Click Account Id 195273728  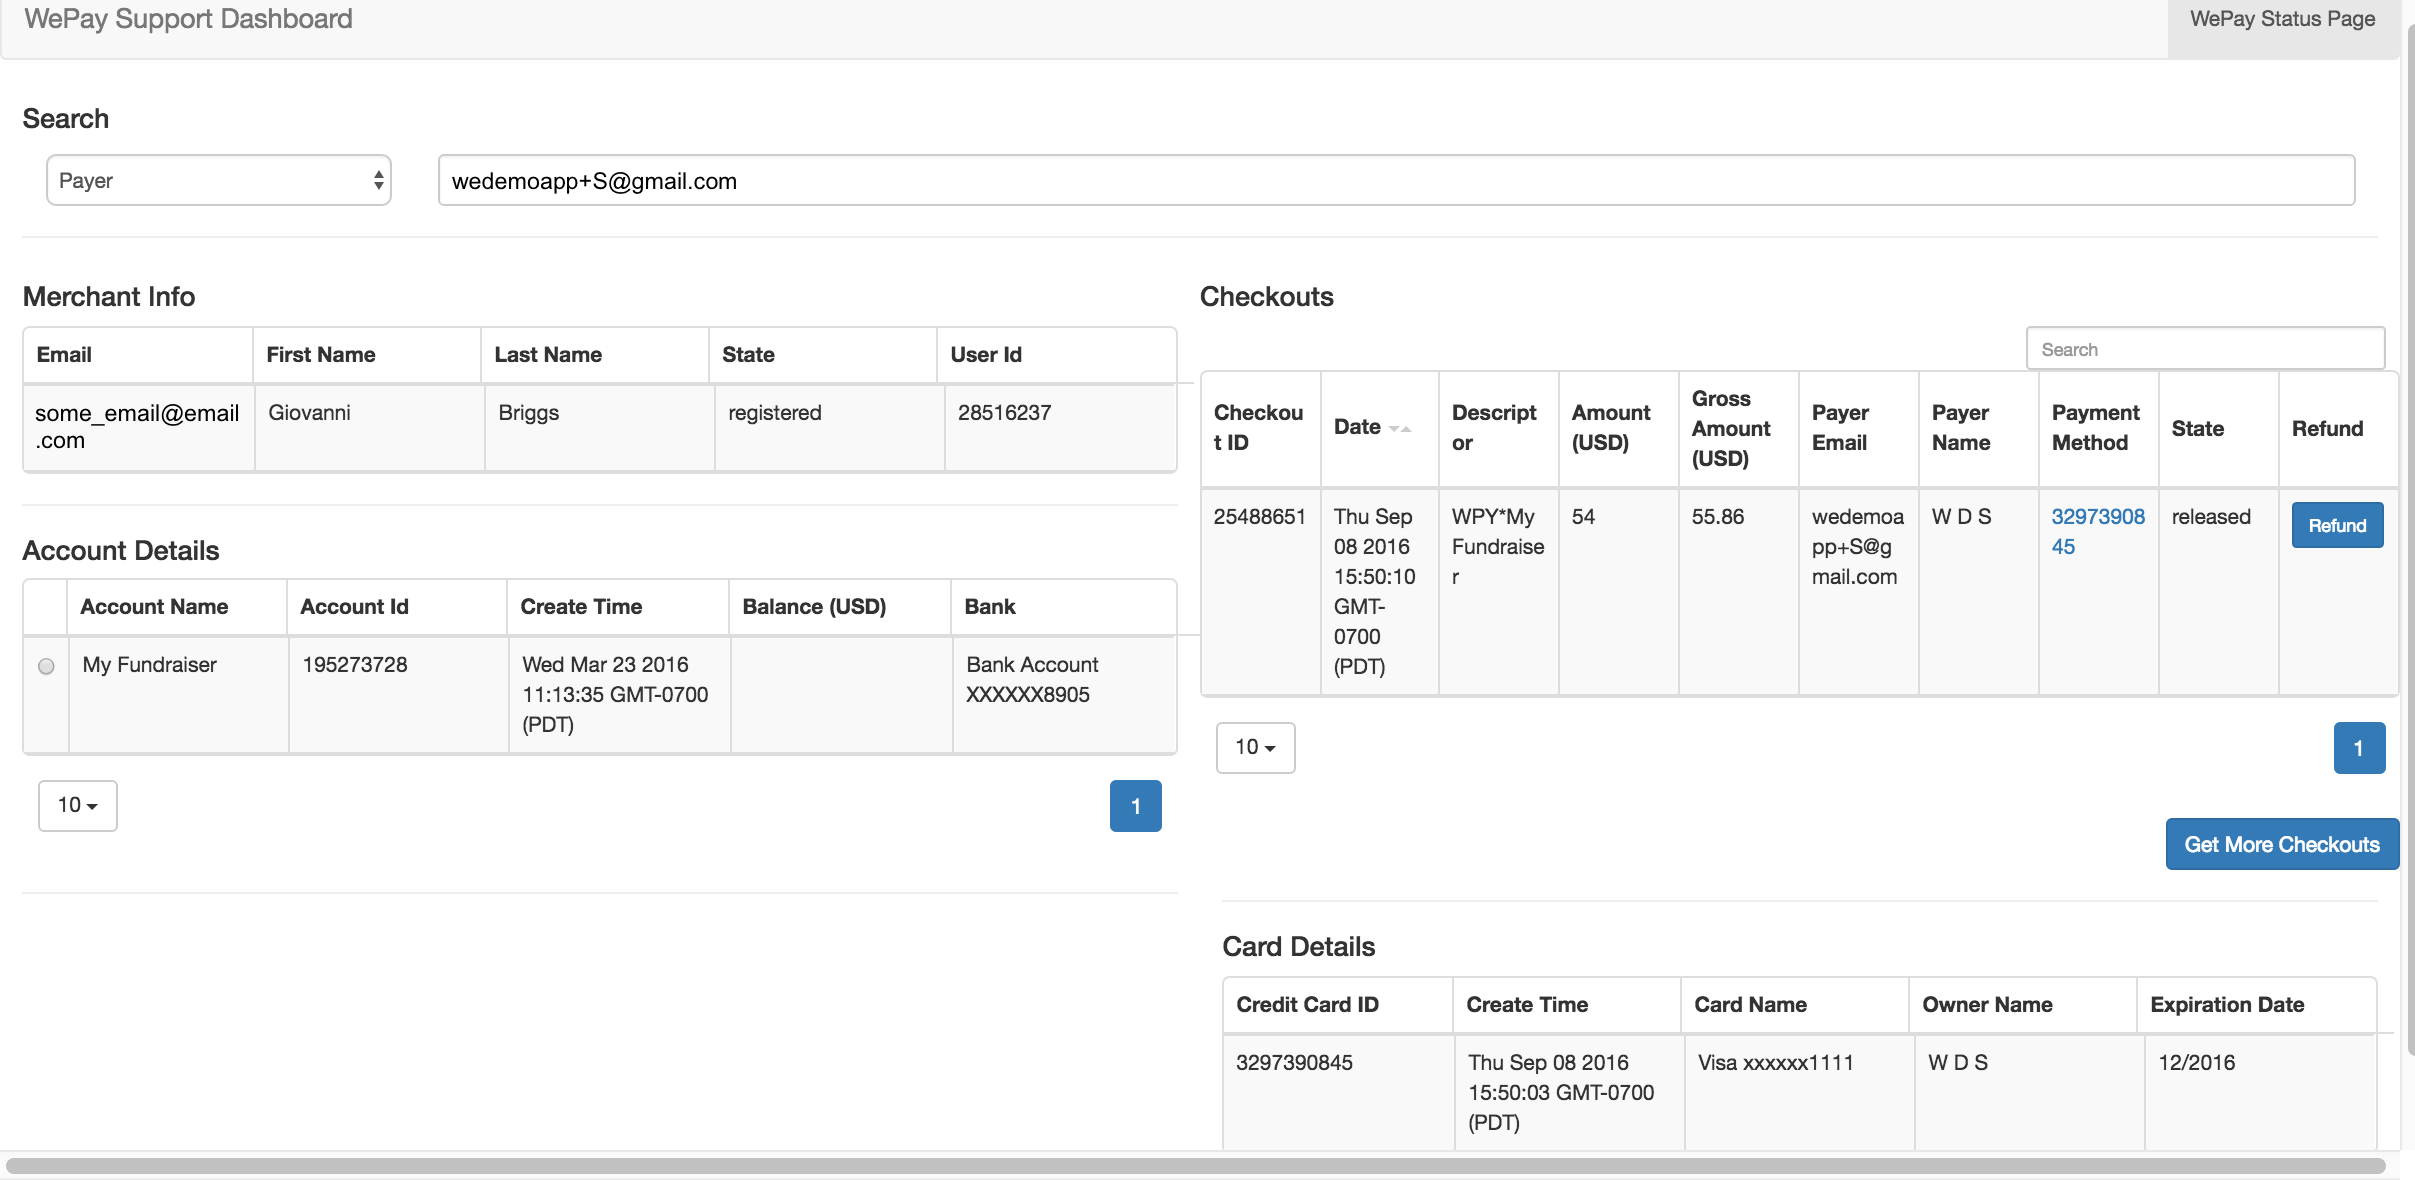(355, 665)
